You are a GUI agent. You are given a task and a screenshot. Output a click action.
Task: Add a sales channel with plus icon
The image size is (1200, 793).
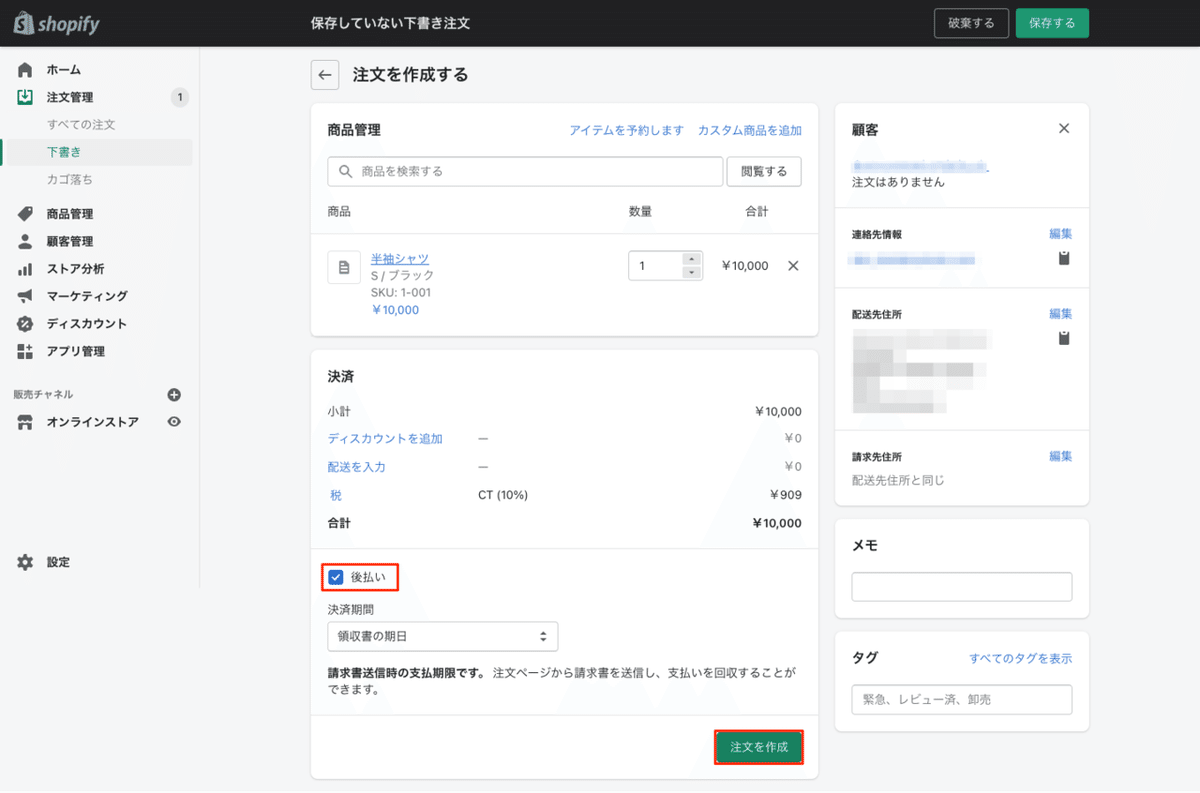174,395
